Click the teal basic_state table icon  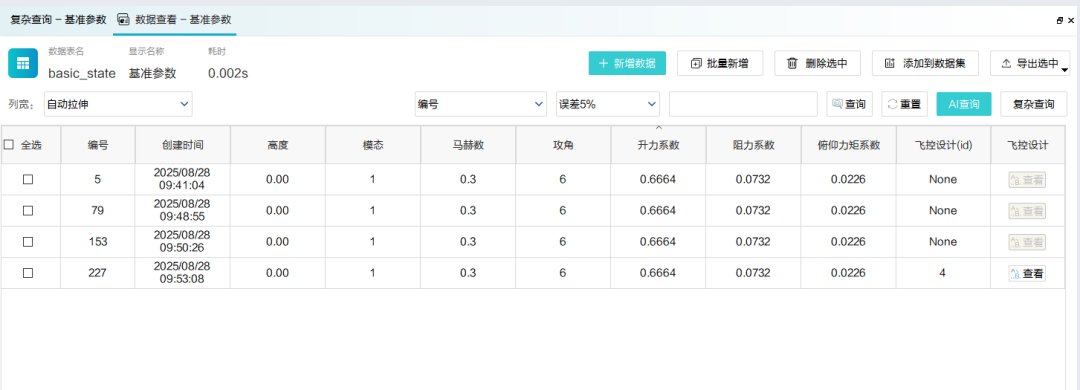tap(23, 63)
